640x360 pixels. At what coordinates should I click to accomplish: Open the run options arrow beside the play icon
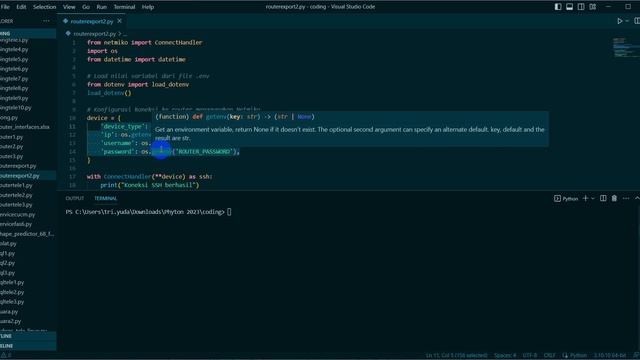pyautogui.click(x=627, y=21)
